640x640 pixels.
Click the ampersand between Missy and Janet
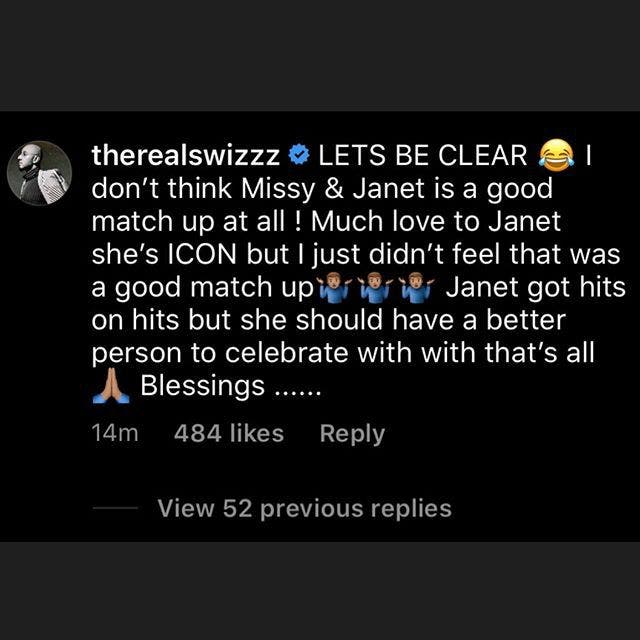[334, 189]
